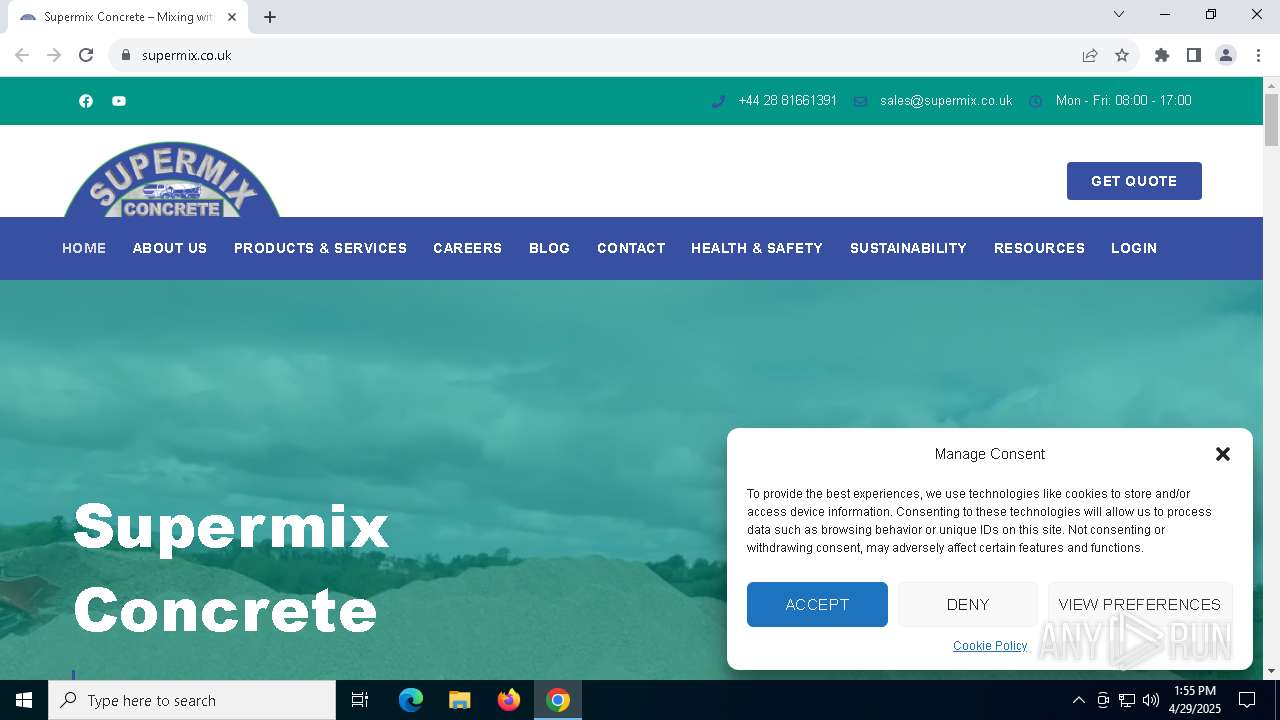Viewport: 1280px width, 720px height.
Task: Click the Chrome icon on the taskbar
Action: [x=558, y=700]
